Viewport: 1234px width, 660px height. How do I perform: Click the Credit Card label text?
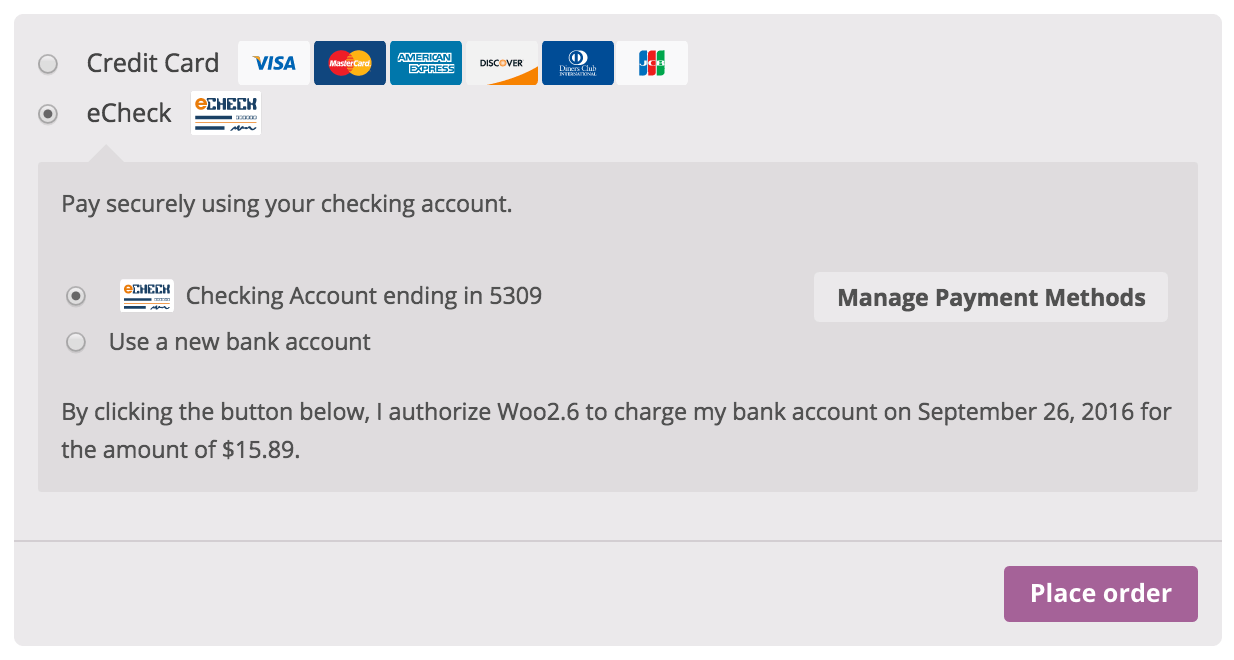coord(153,62)
